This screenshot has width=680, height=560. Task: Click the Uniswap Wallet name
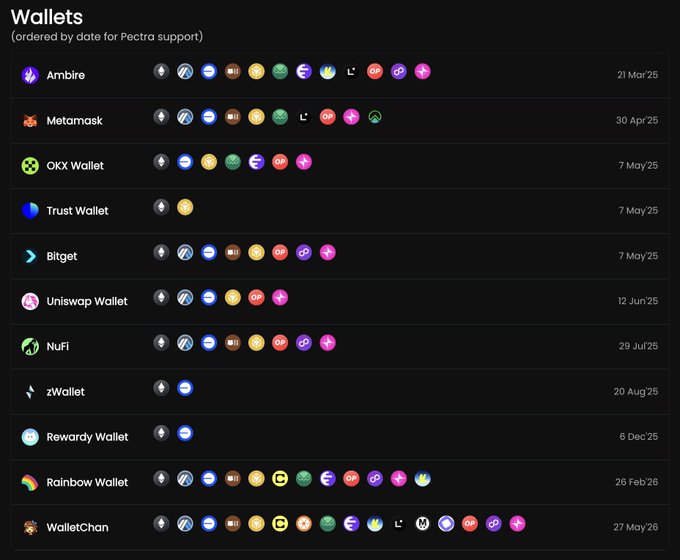[87, 301]
